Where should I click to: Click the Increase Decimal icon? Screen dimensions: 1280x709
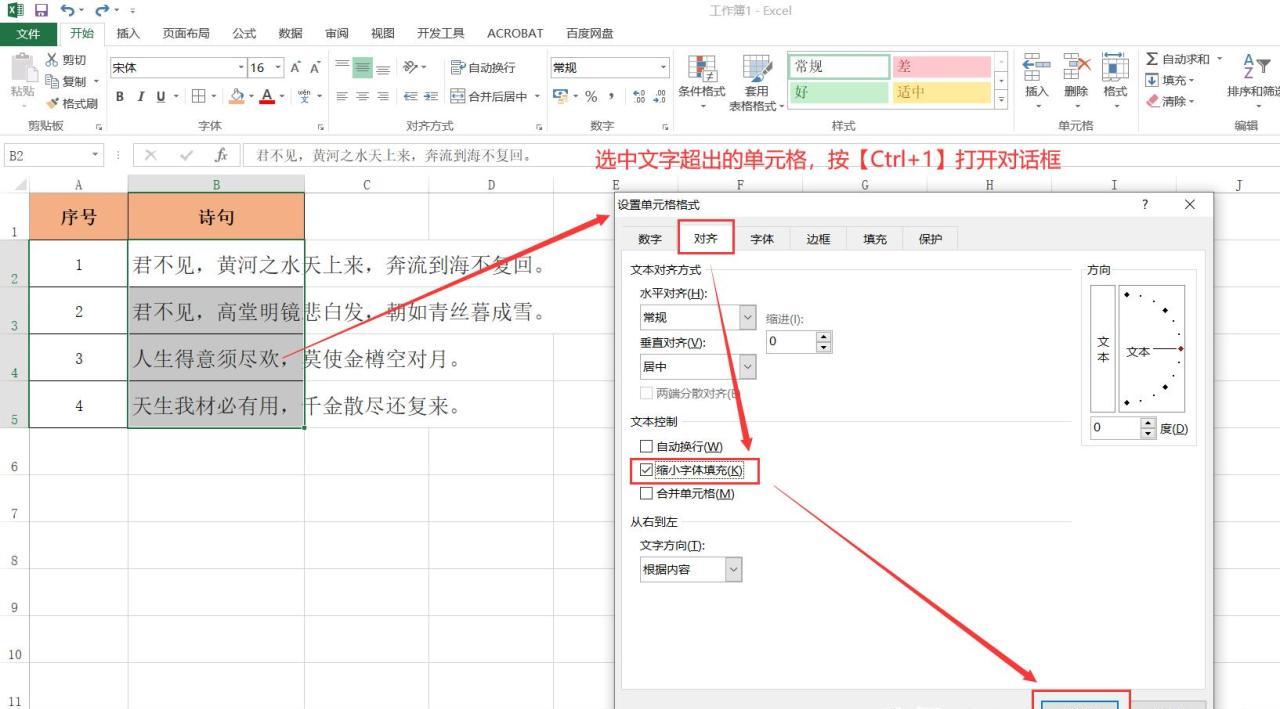(x=640, y=96)
